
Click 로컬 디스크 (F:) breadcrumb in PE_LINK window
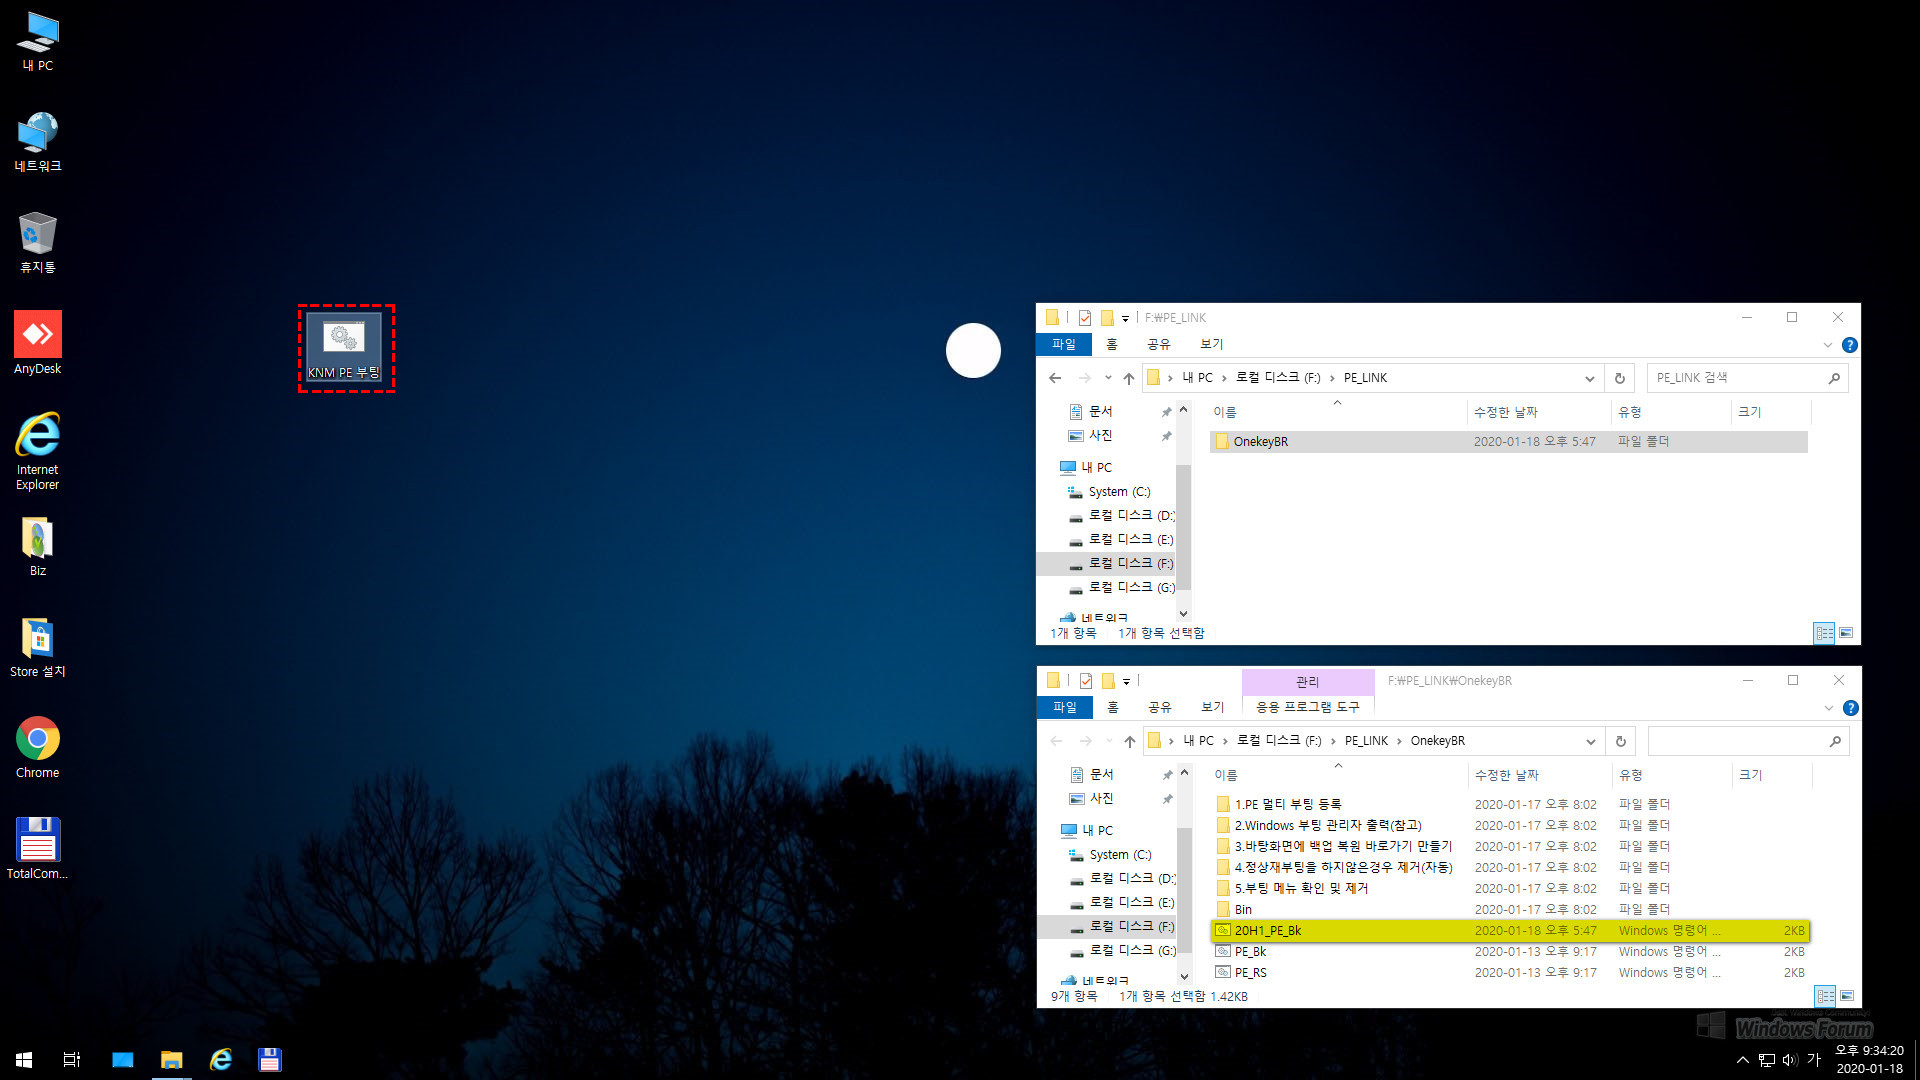(x=1278, y=378)
